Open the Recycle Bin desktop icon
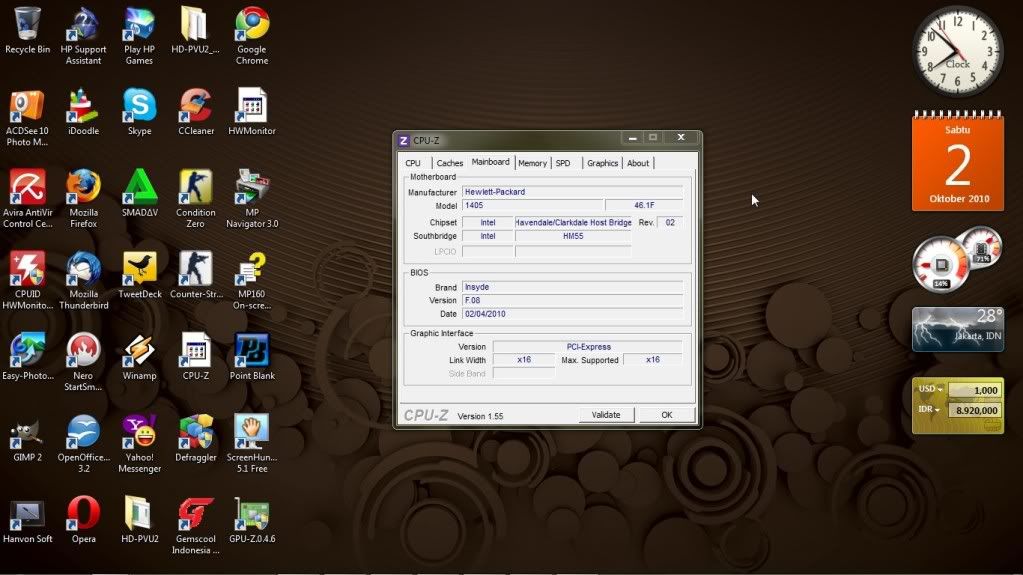The image size is (1023, 575). click(x=27, y=30)
